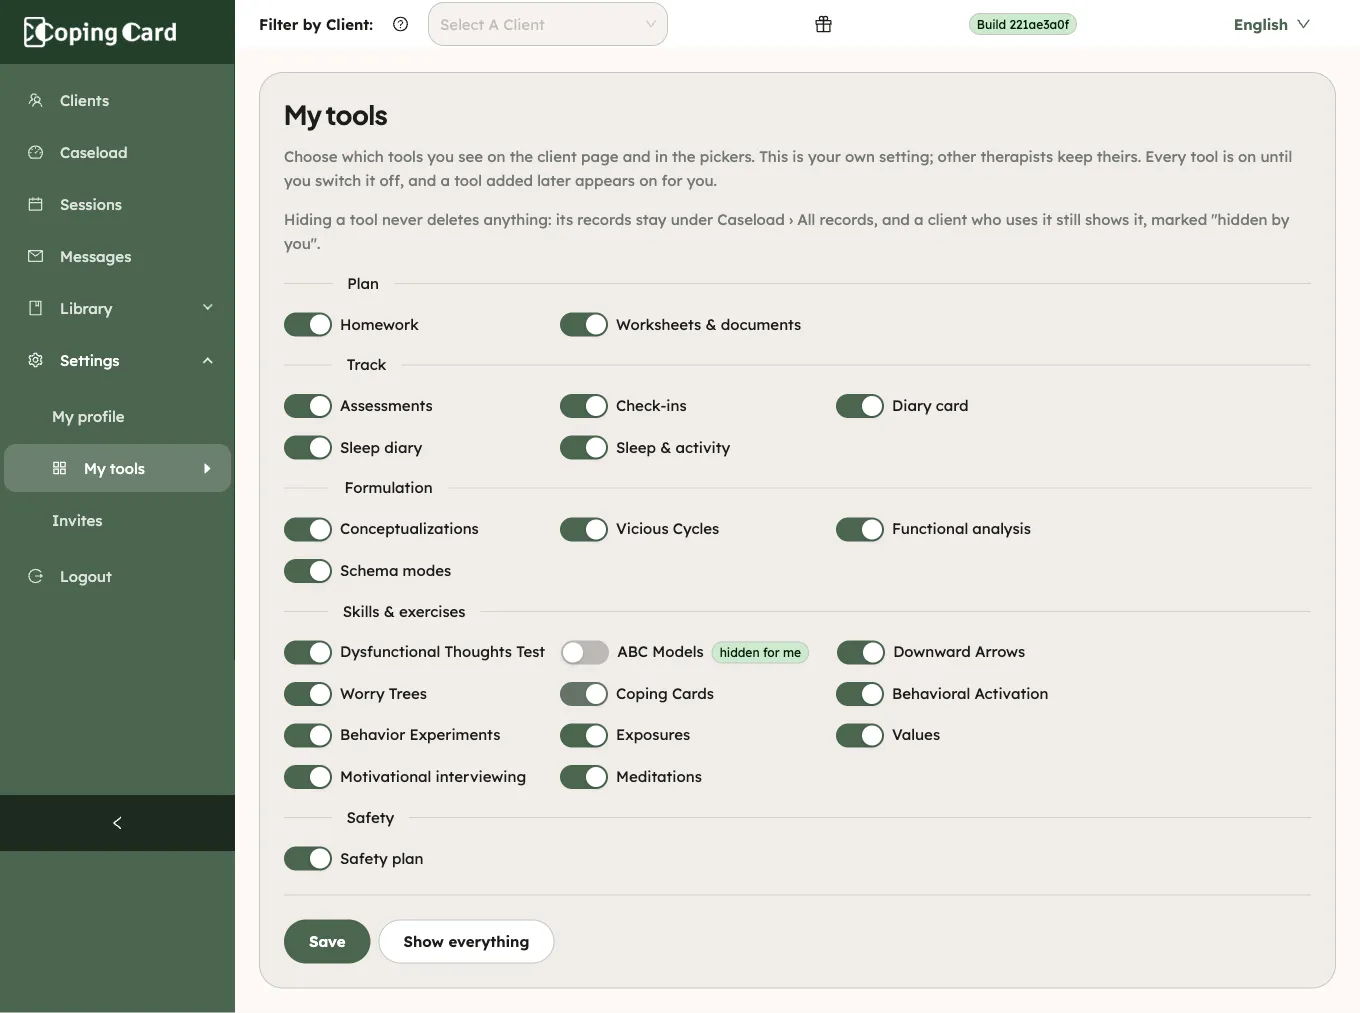Open My profile settings page
1360x1013 pixels.
click(x=88, y=417)
